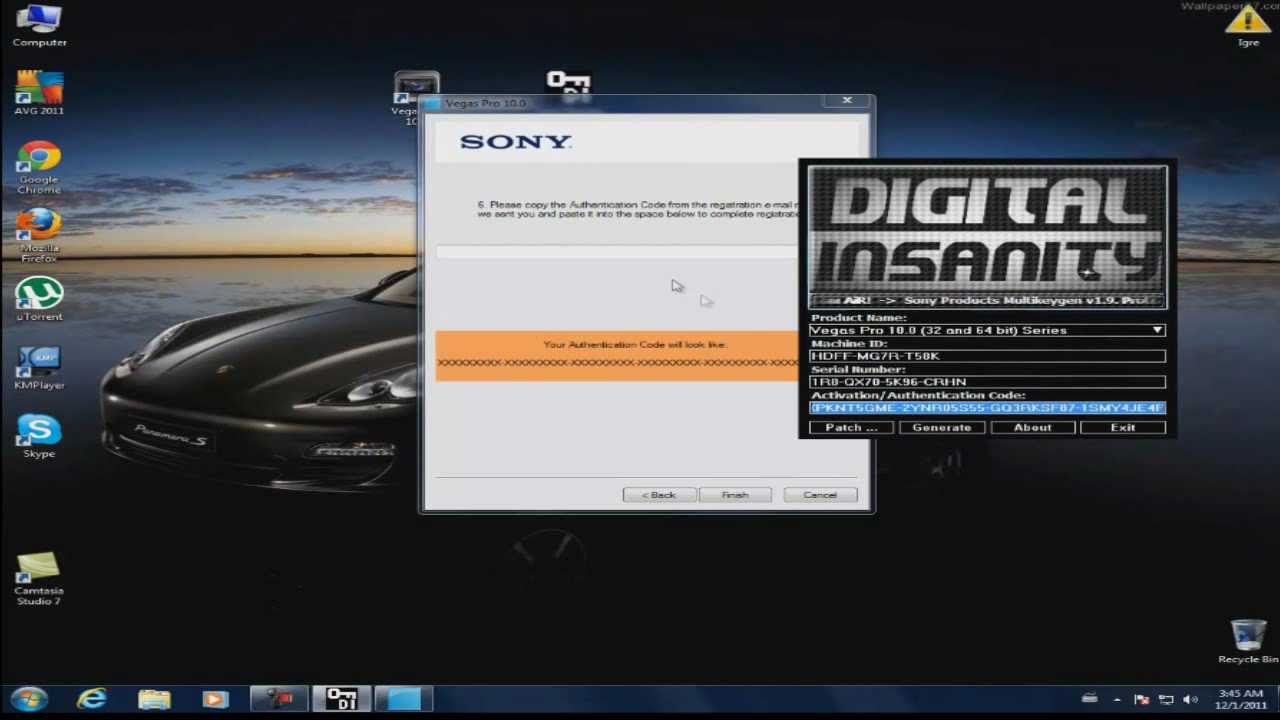Select the keygen desktop icon behind the Vegas window
The image size is (1280, 720).
(568, 83)
